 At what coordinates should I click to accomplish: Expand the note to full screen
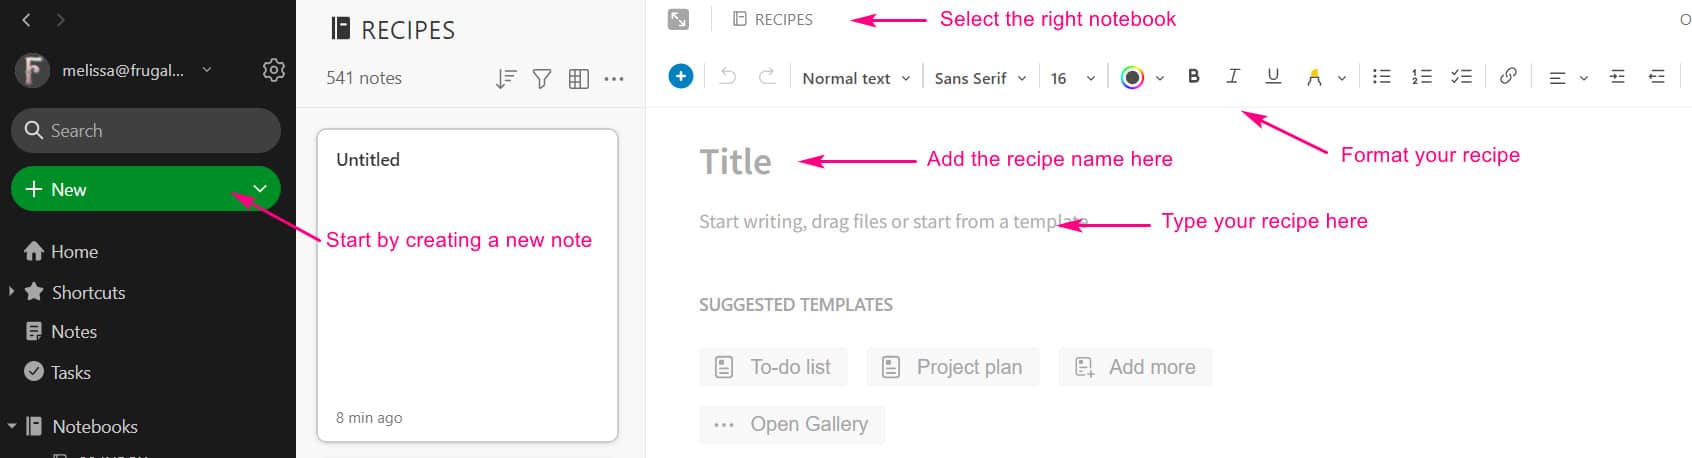point(678,19)
